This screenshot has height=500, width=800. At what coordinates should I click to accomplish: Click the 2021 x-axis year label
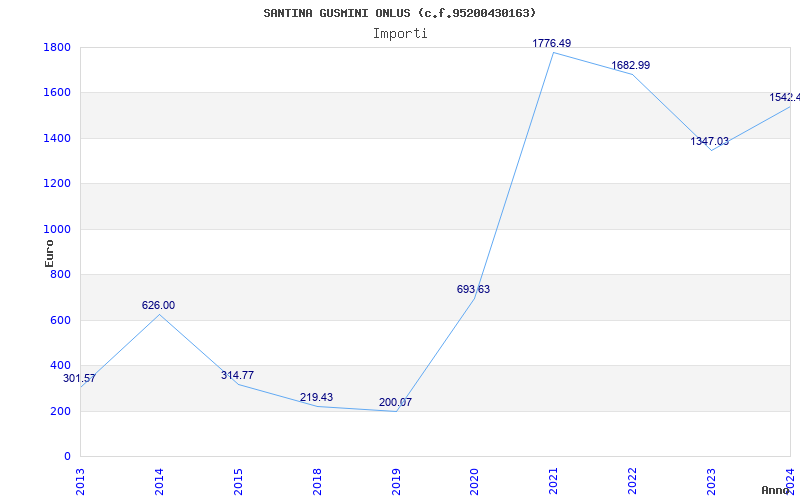point(554,481)
